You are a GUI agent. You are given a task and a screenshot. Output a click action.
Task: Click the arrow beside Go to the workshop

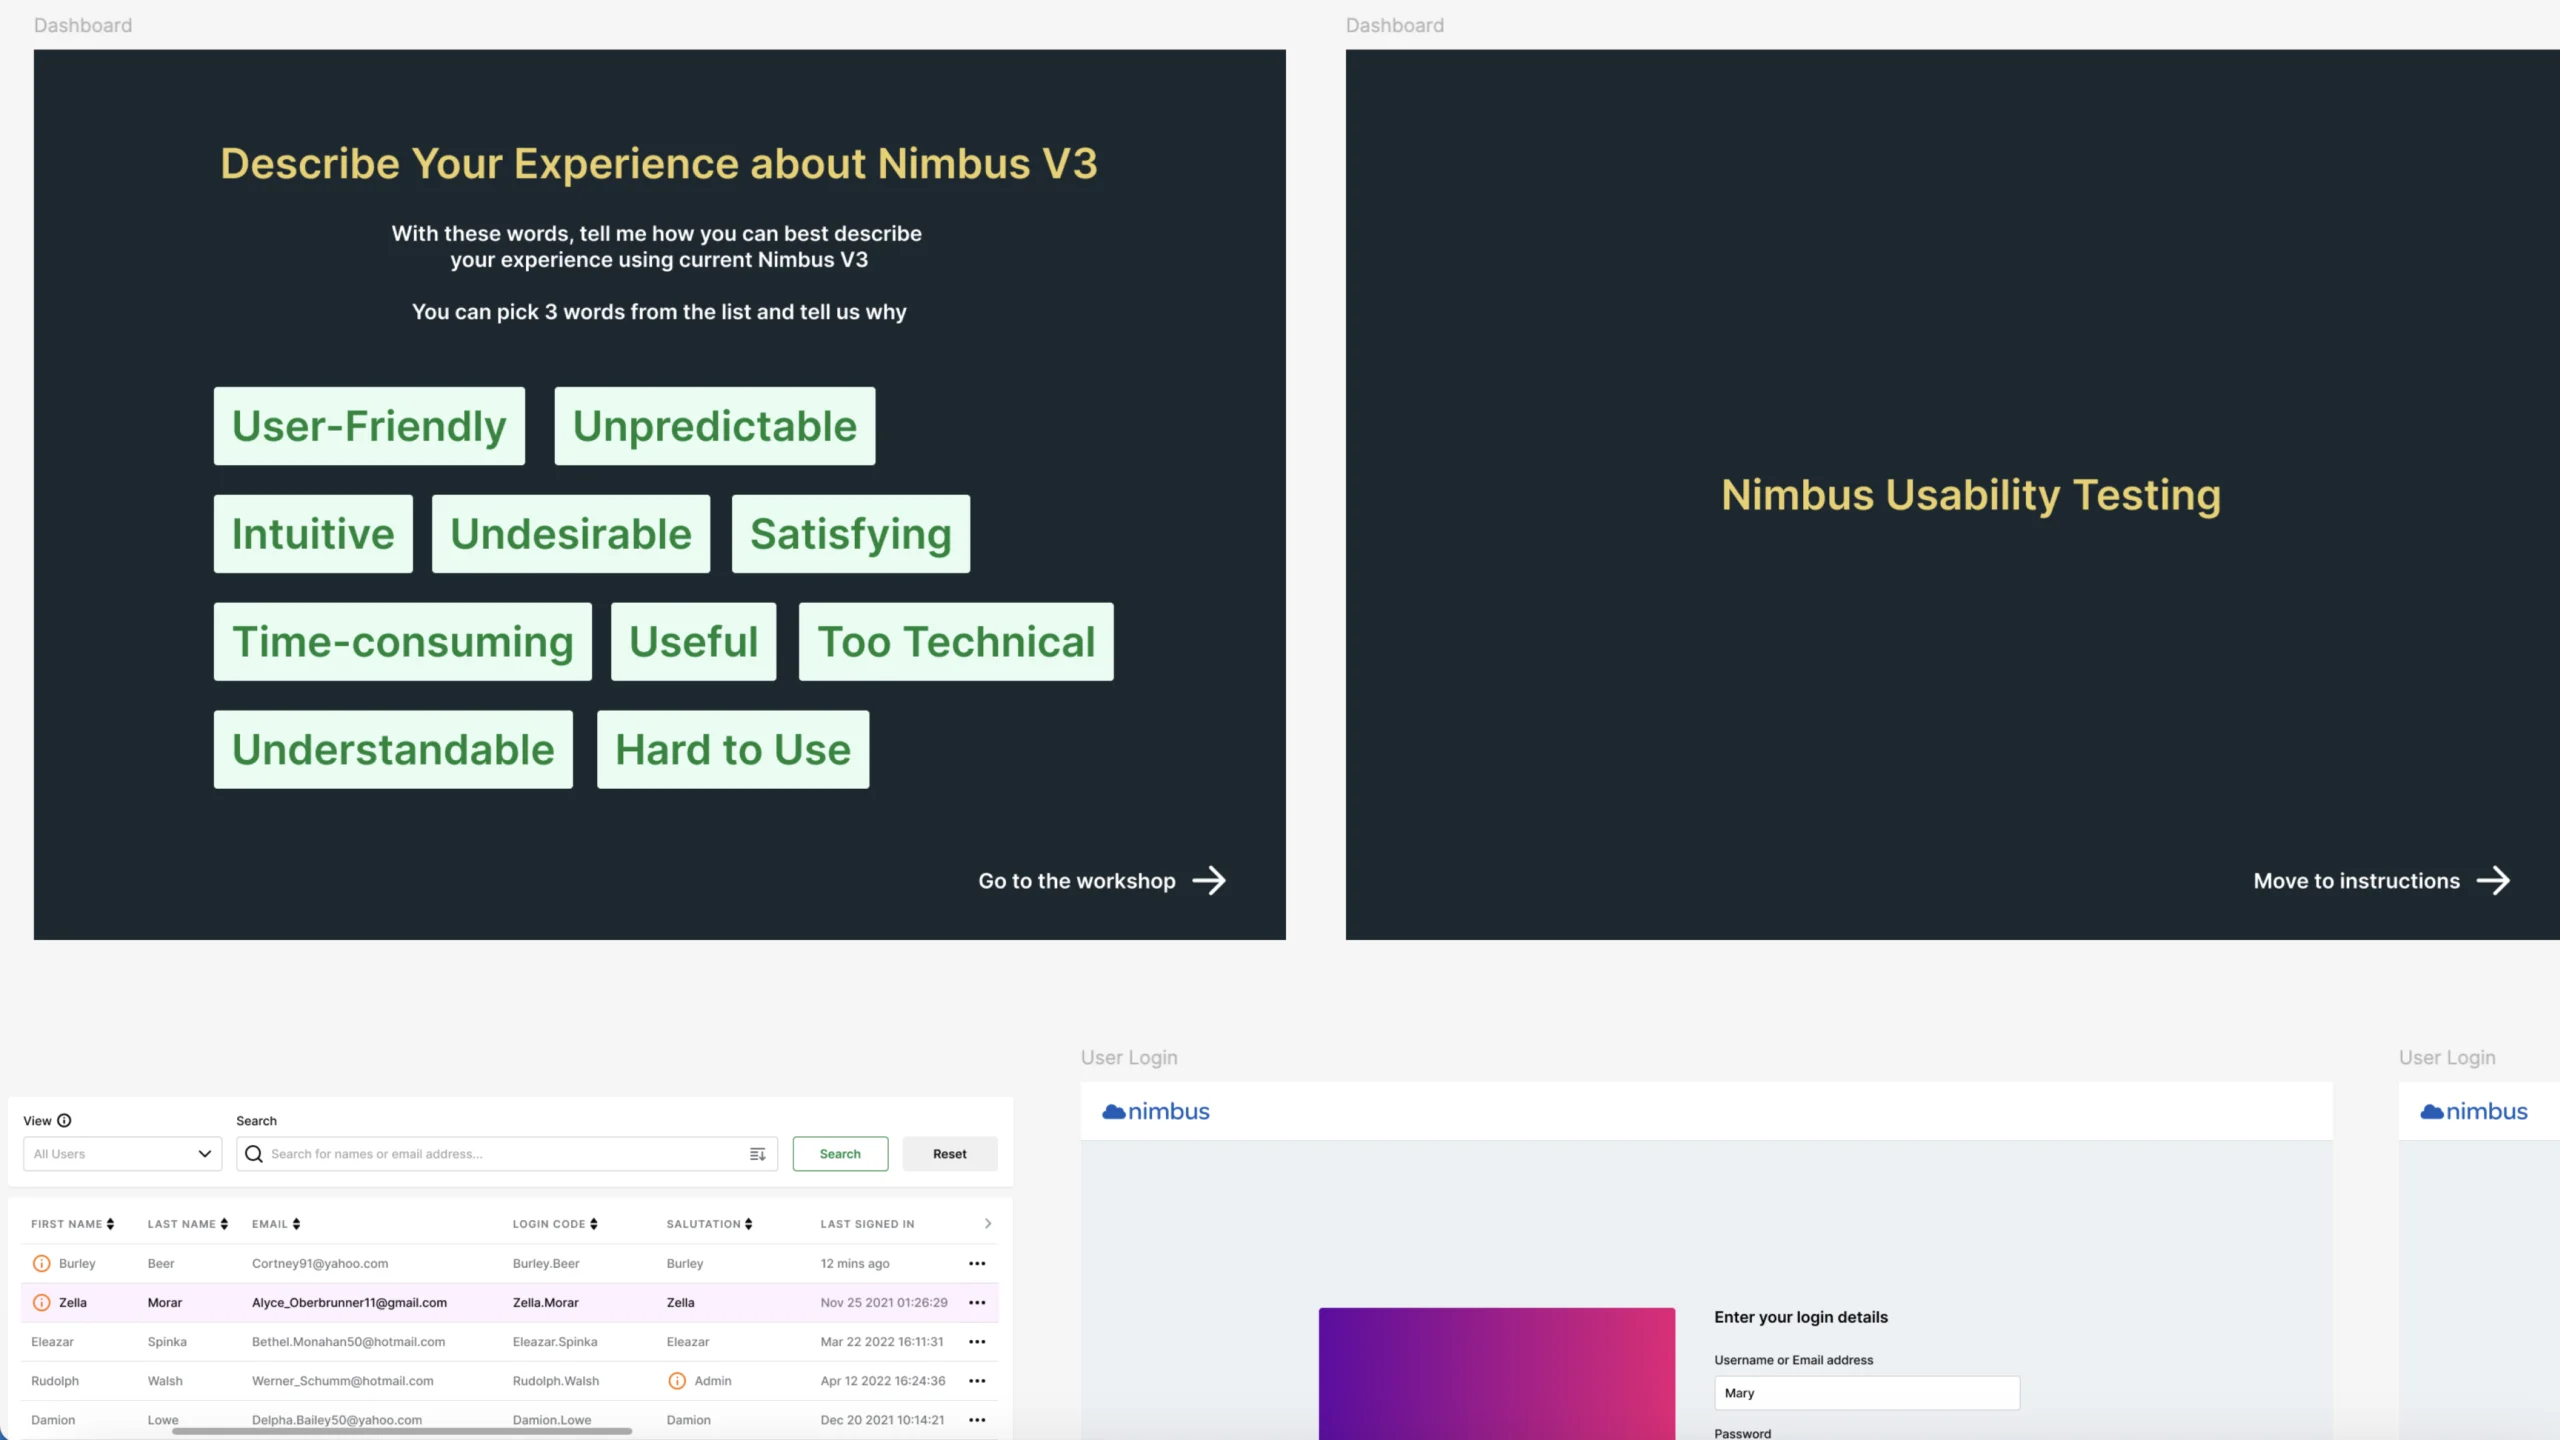click(x=1209, y=881)
